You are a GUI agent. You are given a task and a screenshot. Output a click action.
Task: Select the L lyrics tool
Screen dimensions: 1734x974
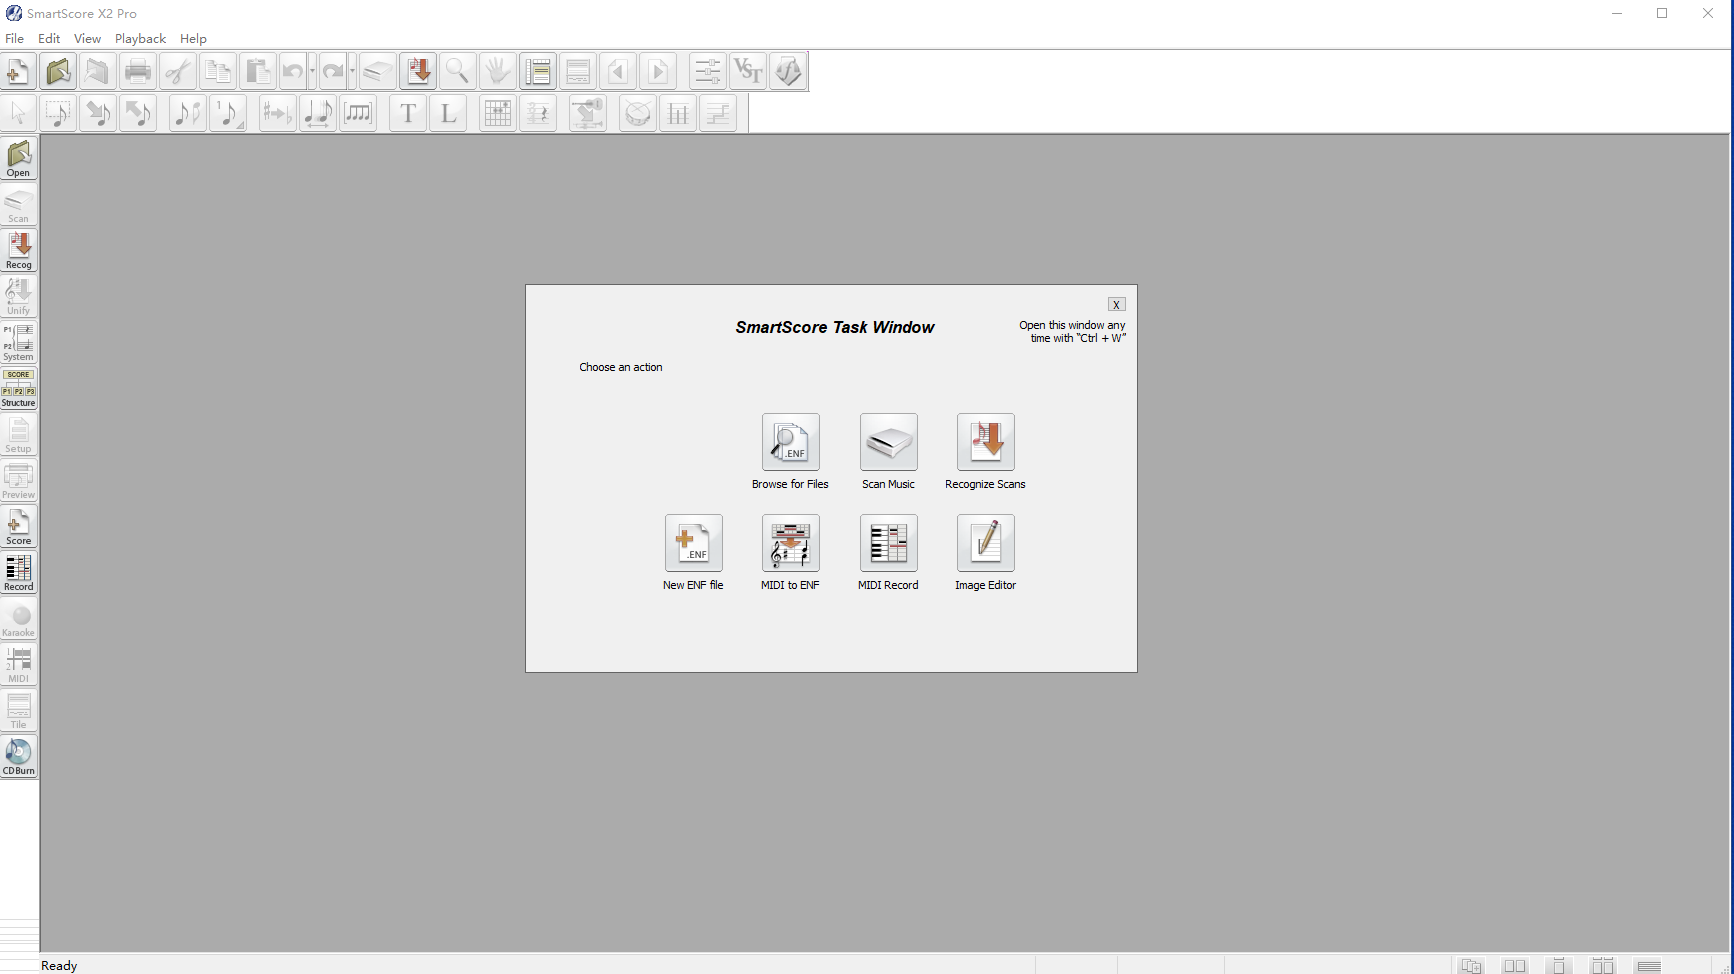[x=448, y=113]
